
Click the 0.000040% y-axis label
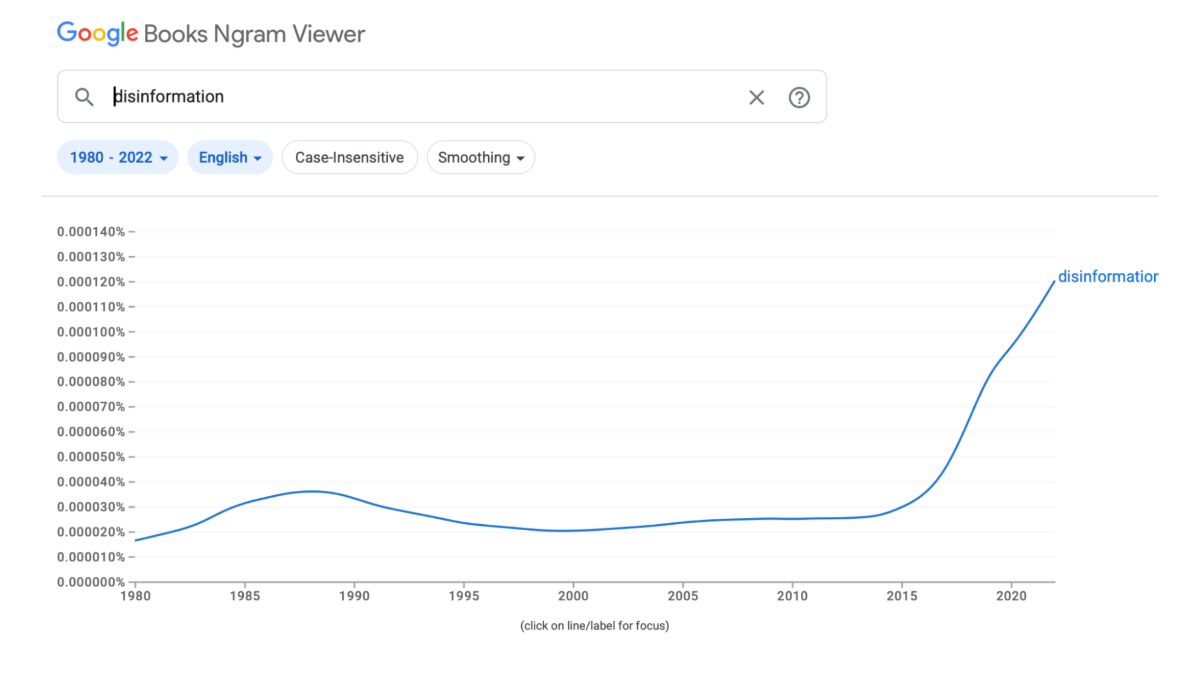click(x=91, y=481)
